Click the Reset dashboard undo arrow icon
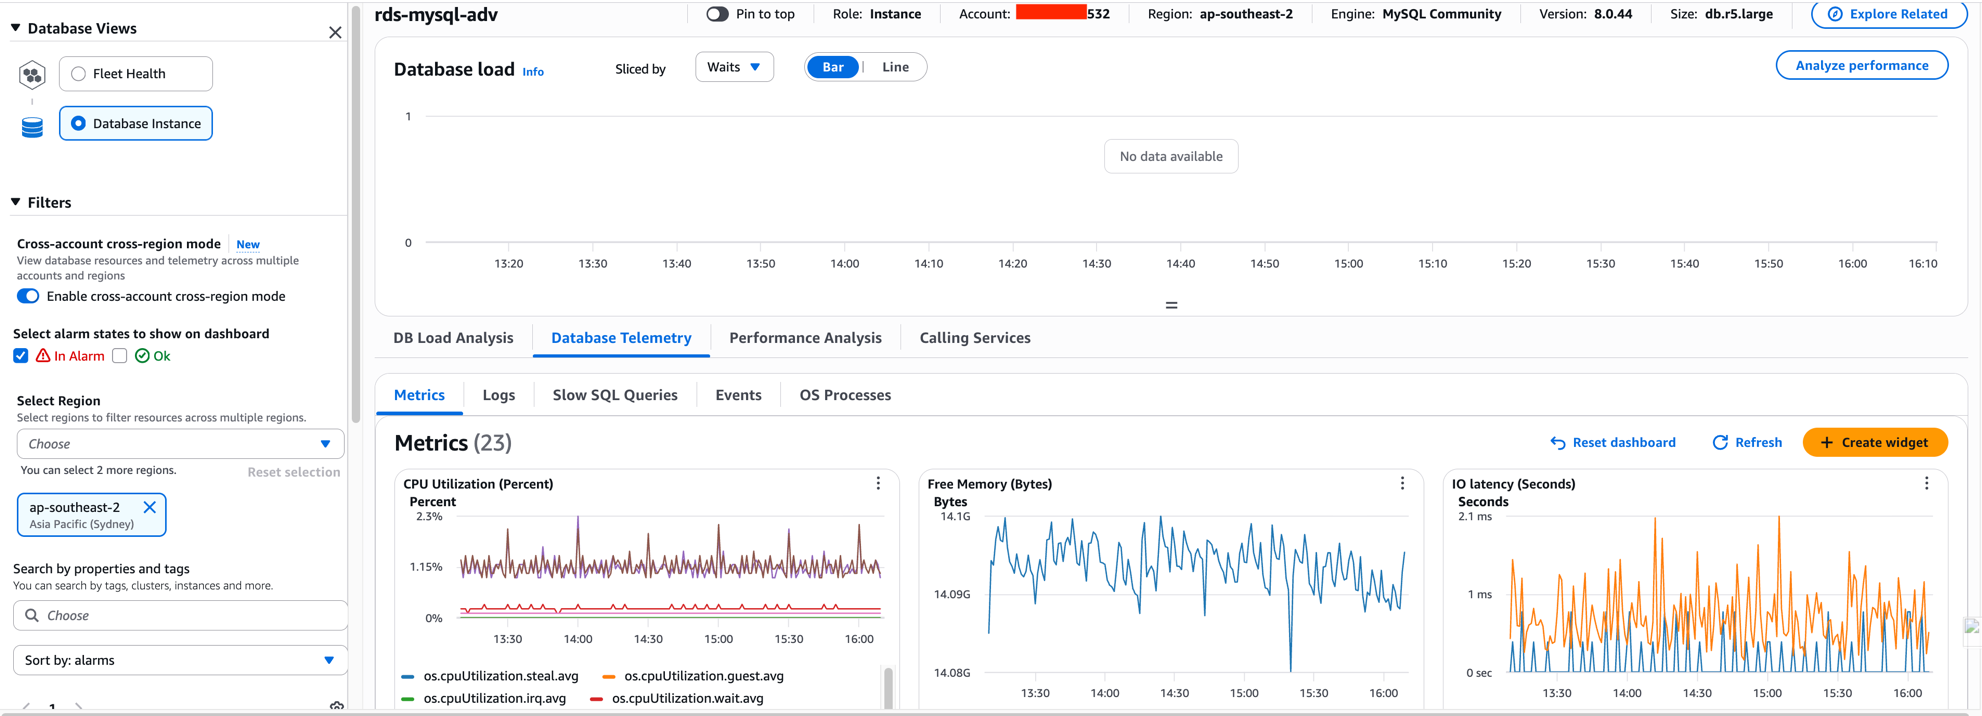This screenshot has width=1982, height=716. pos(1557,443)
